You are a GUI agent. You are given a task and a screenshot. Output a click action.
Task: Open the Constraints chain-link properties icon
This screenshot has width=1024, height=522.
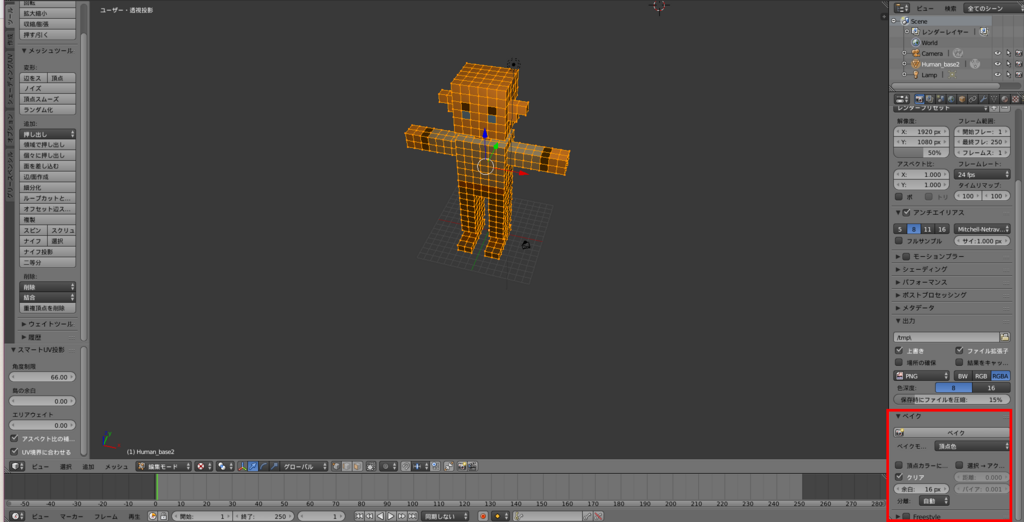(x=972, y=99)
